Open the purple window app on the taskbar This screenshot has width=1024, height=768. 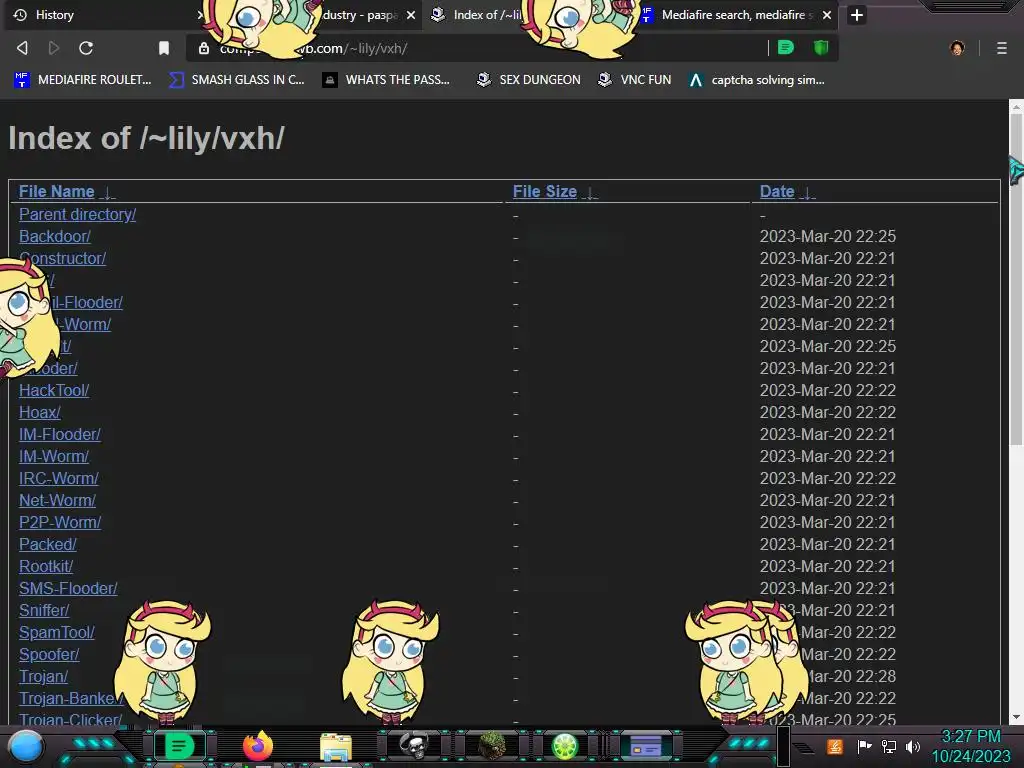click(x=646, y=746)
